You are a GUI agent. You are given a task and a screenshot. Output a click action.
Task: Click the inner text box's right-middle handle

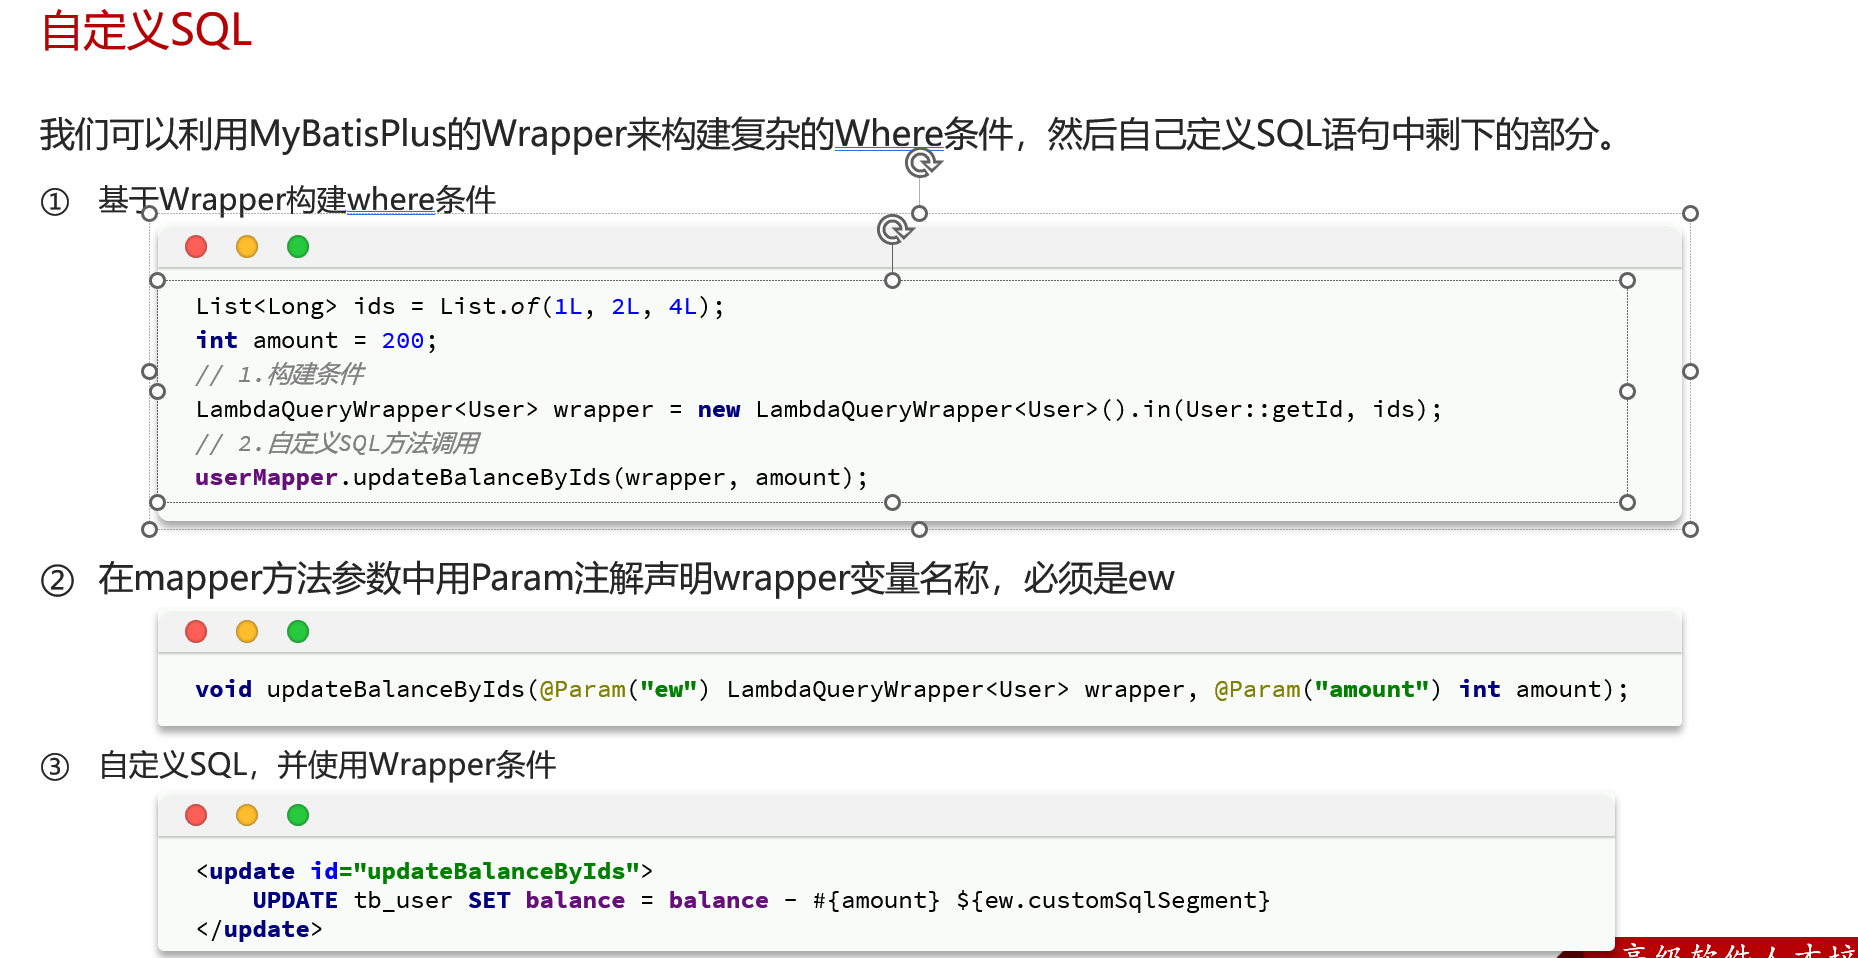pyautogui.click(x=1627, y=391)
